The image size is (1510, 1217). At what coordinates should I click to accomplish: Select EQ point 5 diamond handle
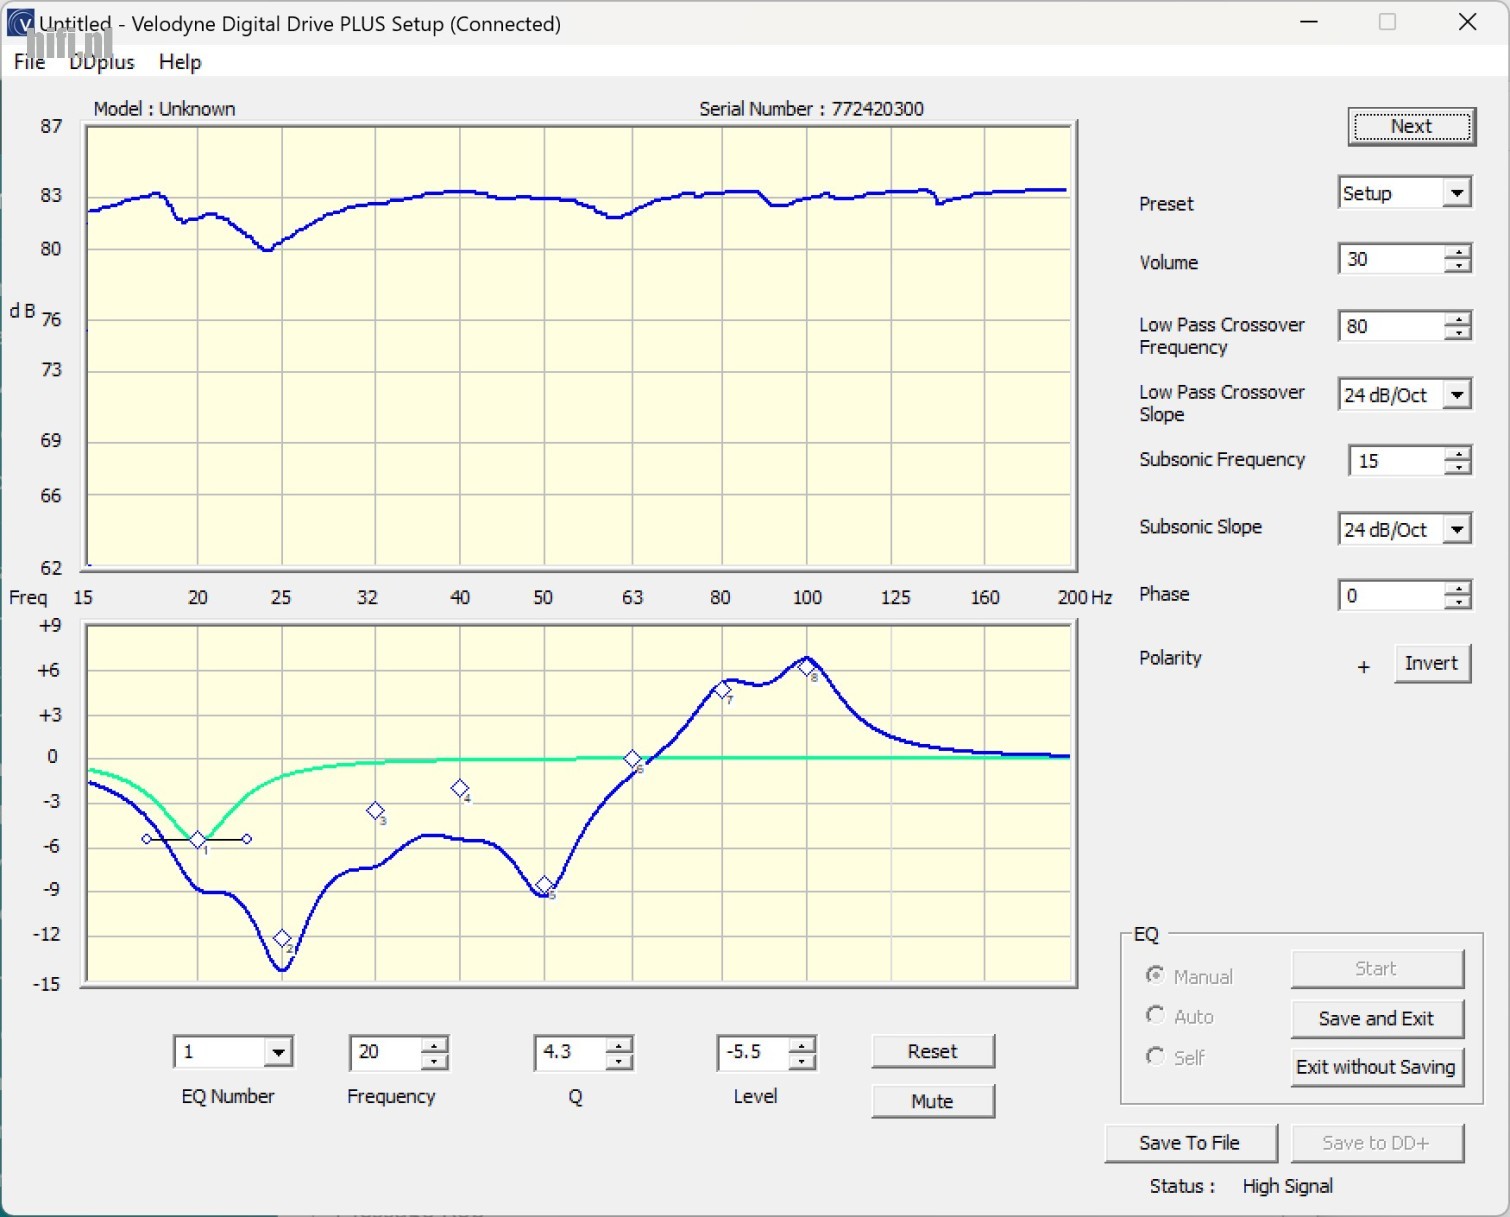(544, 885)
